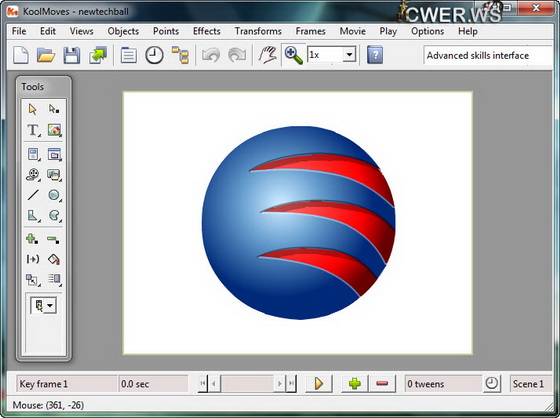Delete key frame with the red minus button

tap(382, 384)
